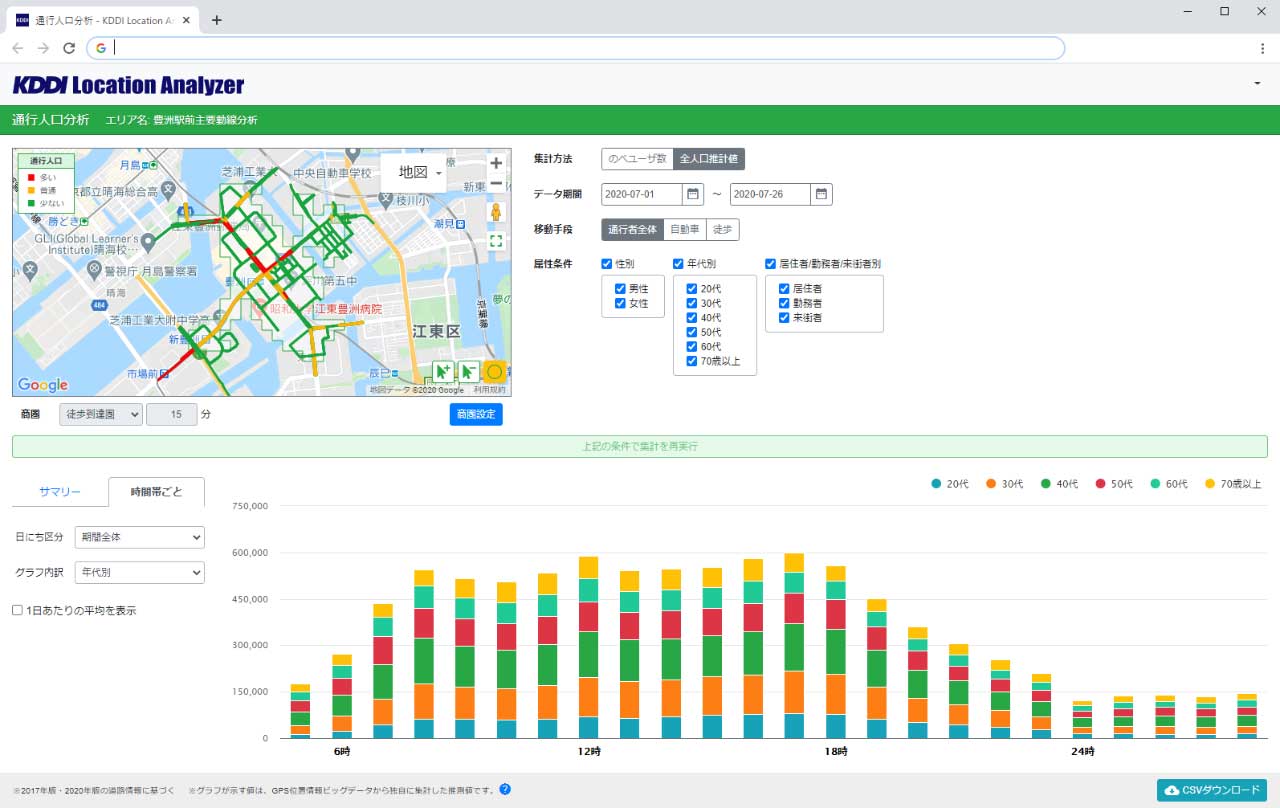Viewport: 1280px width, 808px height.
Task: Click the end date field 2020-07-26
Action: [x=770, y=194]
